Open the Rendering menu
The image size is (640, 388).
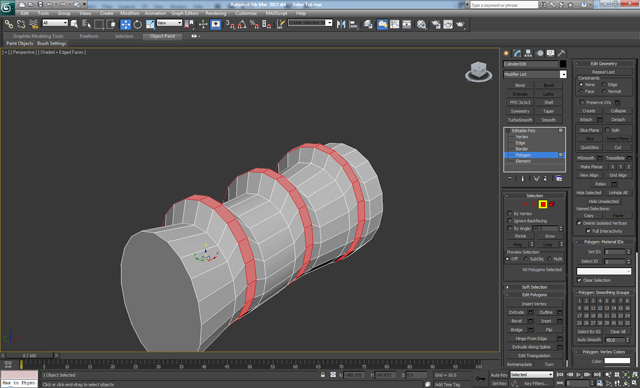[x=216, y=13]
